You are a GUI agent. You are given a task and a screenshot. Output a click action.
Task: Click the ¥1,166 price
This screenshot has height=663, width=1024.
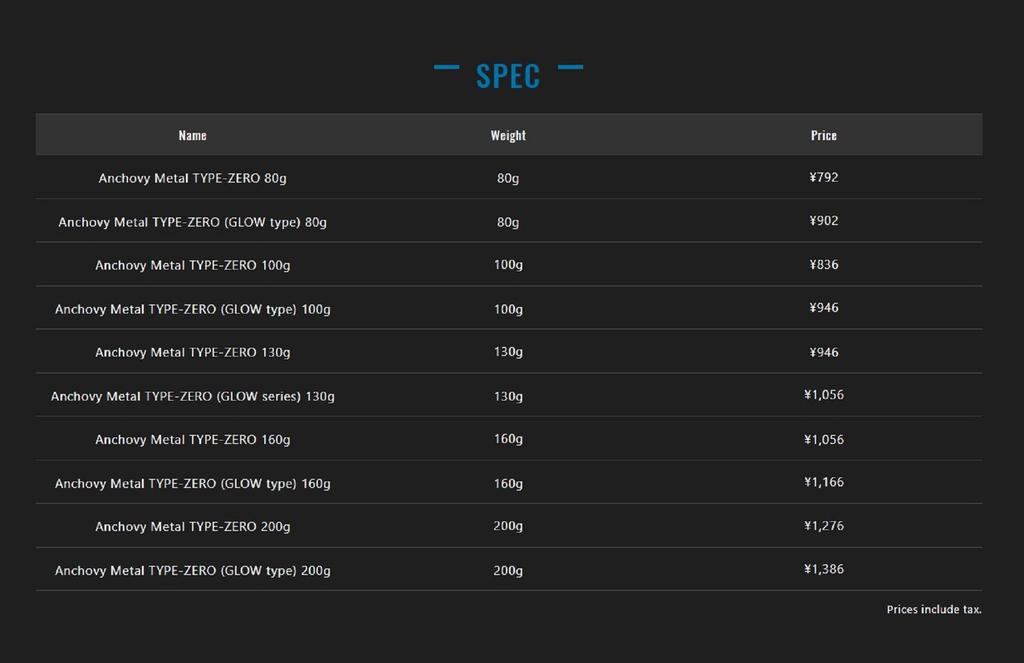pyautogui.click(x=823, y=482)
